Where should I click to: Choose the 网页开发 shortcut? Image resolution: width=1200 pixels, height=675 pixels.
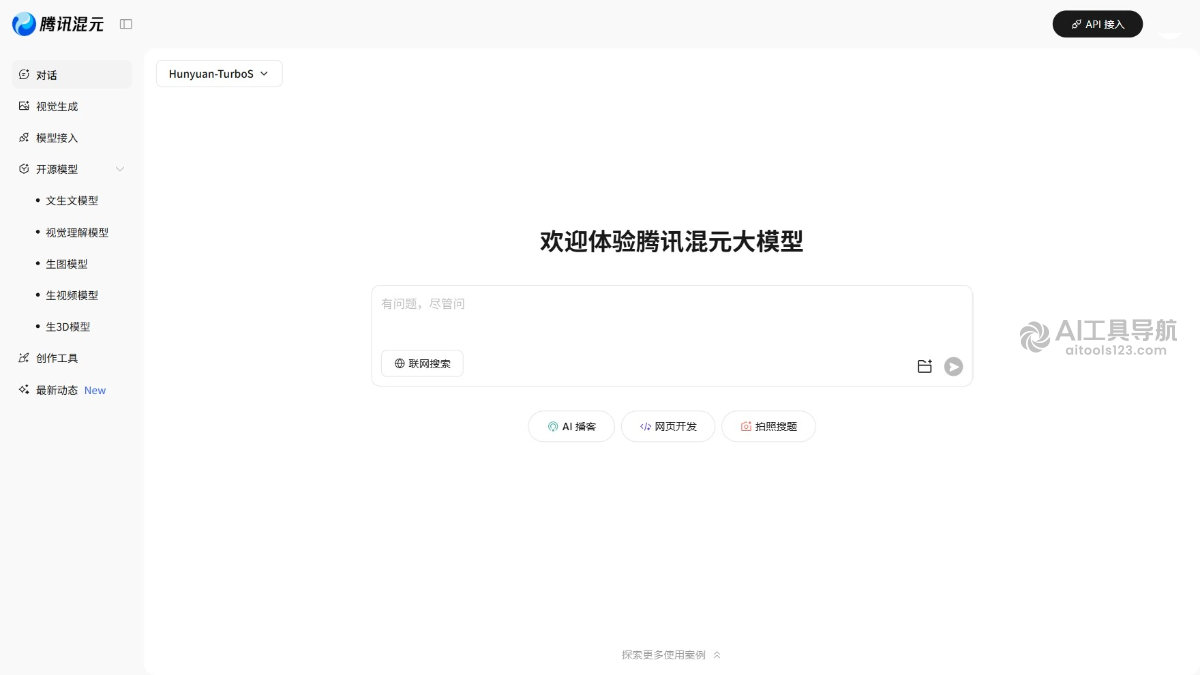coord(668,426)
